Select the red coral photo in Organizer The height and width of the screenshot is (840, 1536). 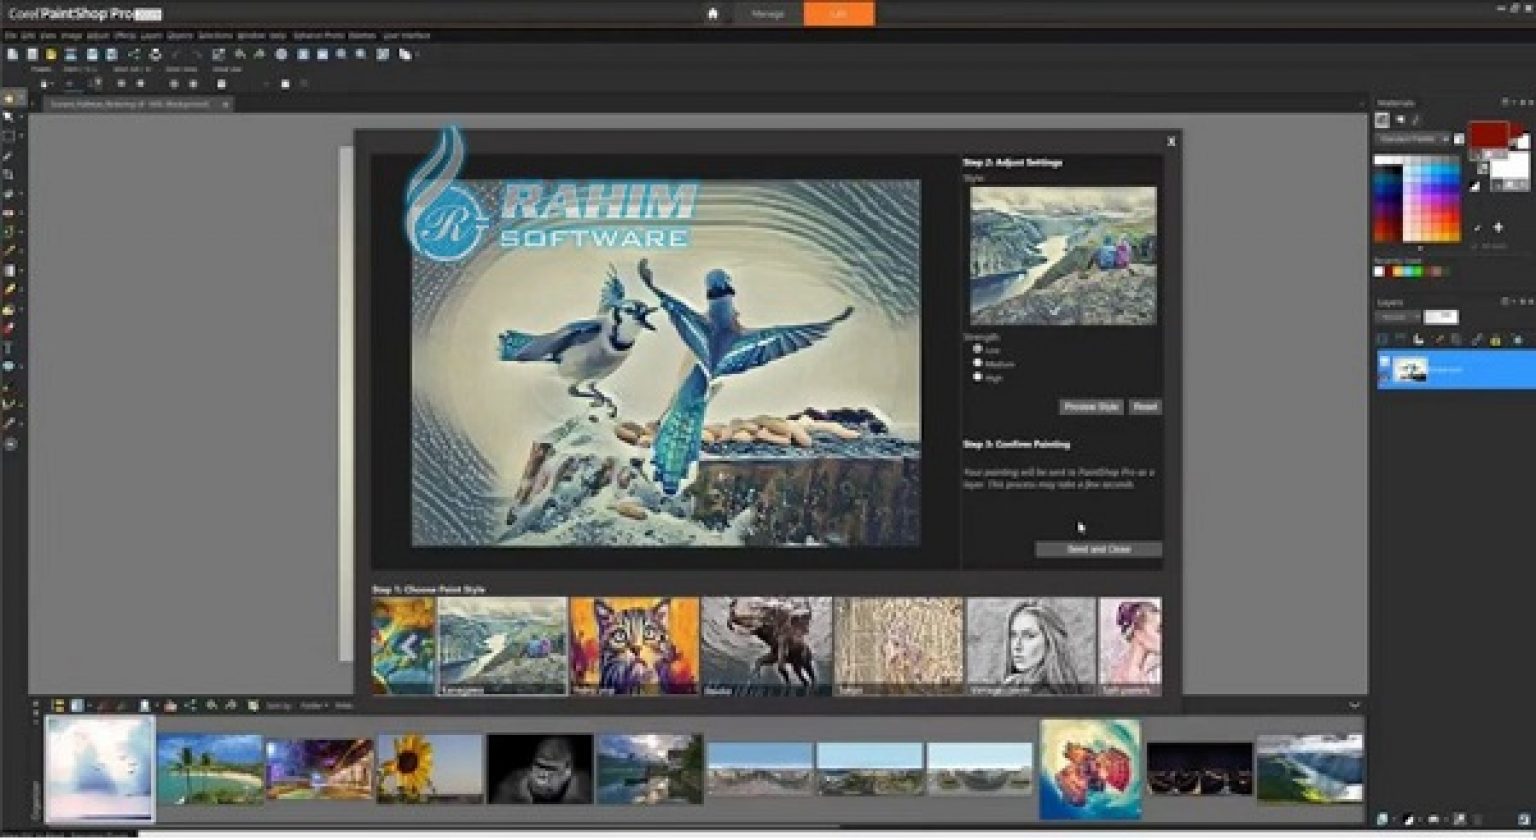(x=1090, y=769)
